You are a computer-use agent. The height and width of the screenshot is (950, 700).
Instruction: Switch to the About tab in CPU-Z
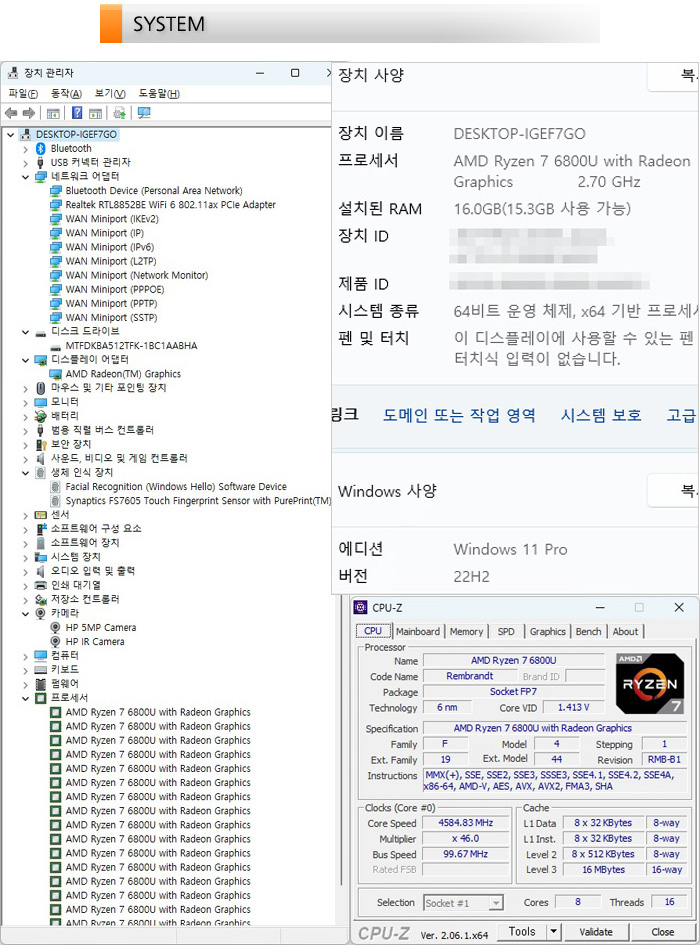(x=625, y=631)
